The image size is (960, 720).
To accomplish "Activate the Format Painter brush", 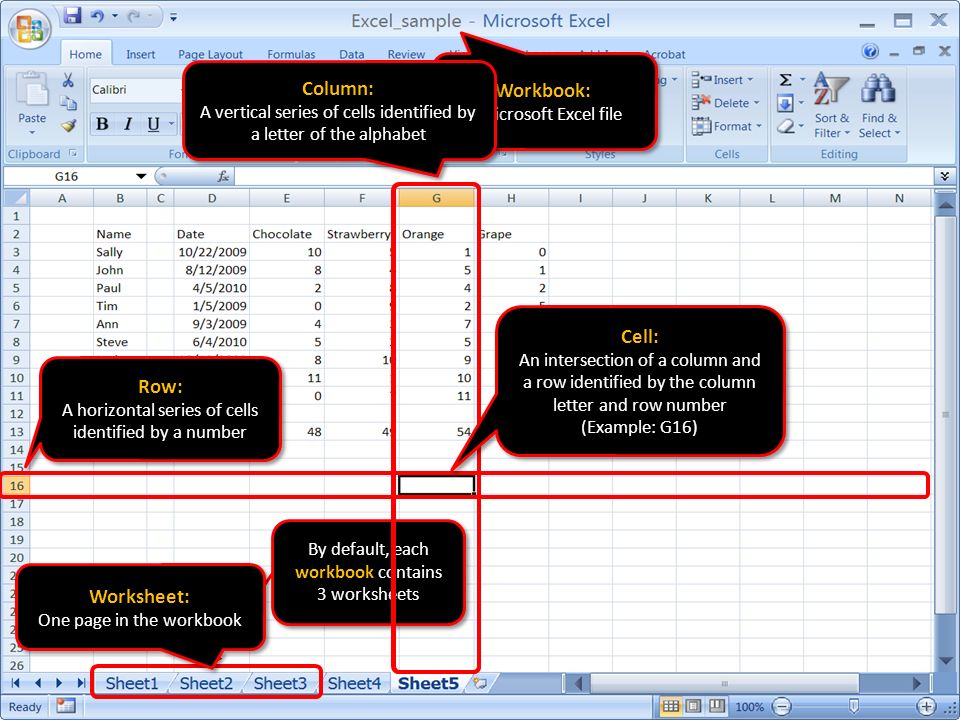I will point(68,126).
